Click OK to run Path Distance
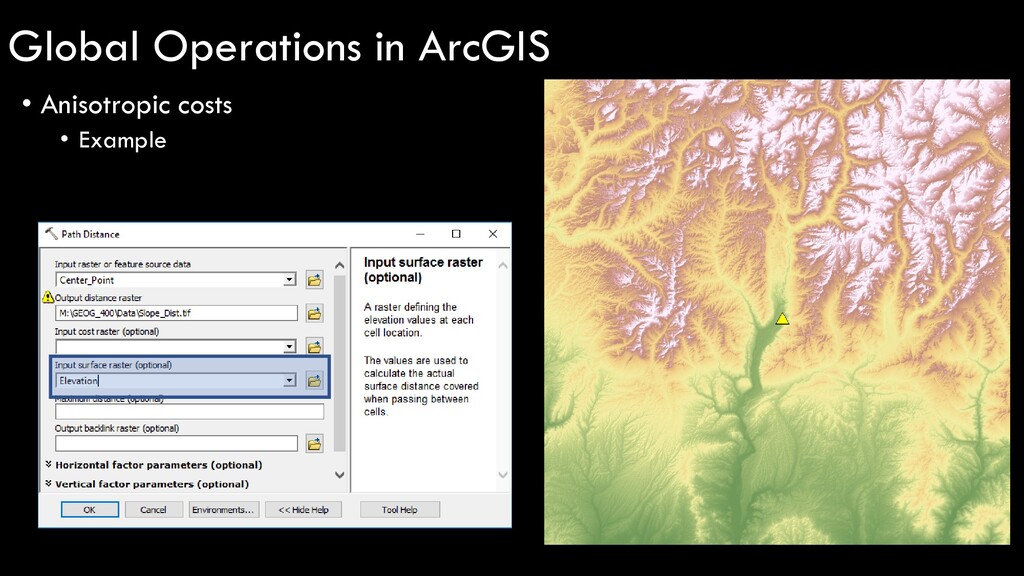The height and width of the screenshot is (576, 1024). click(90, 509)
